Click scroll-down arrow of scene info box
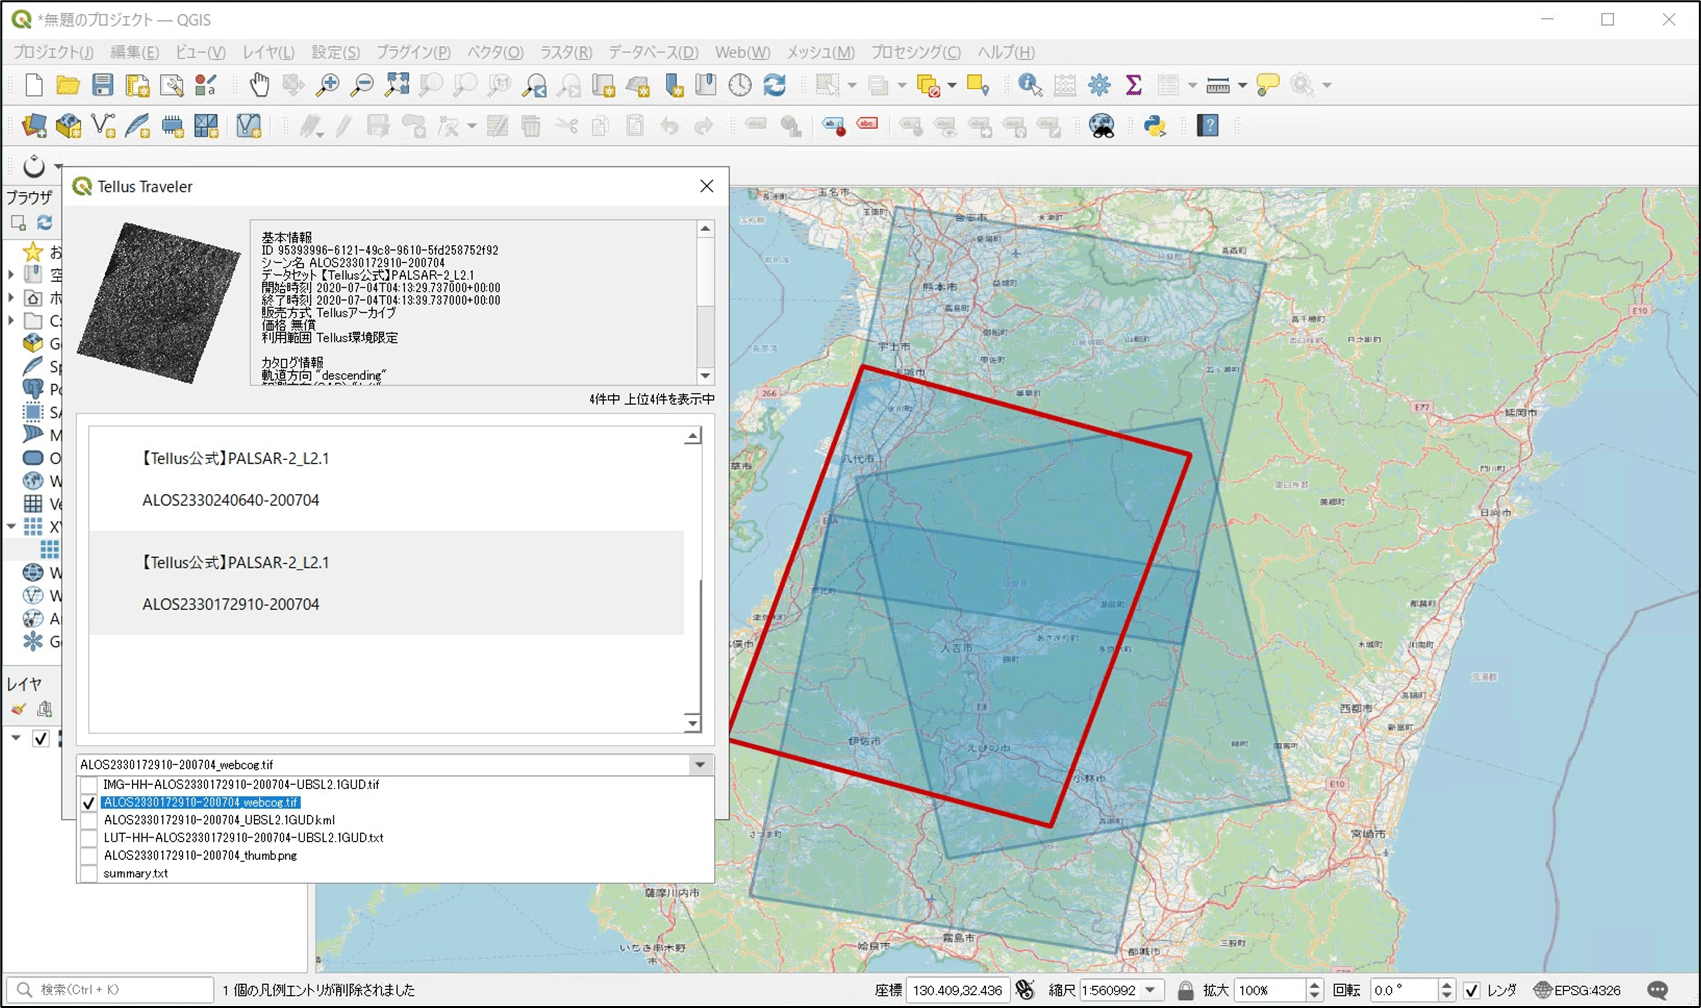This screenshot has height=1008, width=1701. pyautogui.click(x=706, y=376)
